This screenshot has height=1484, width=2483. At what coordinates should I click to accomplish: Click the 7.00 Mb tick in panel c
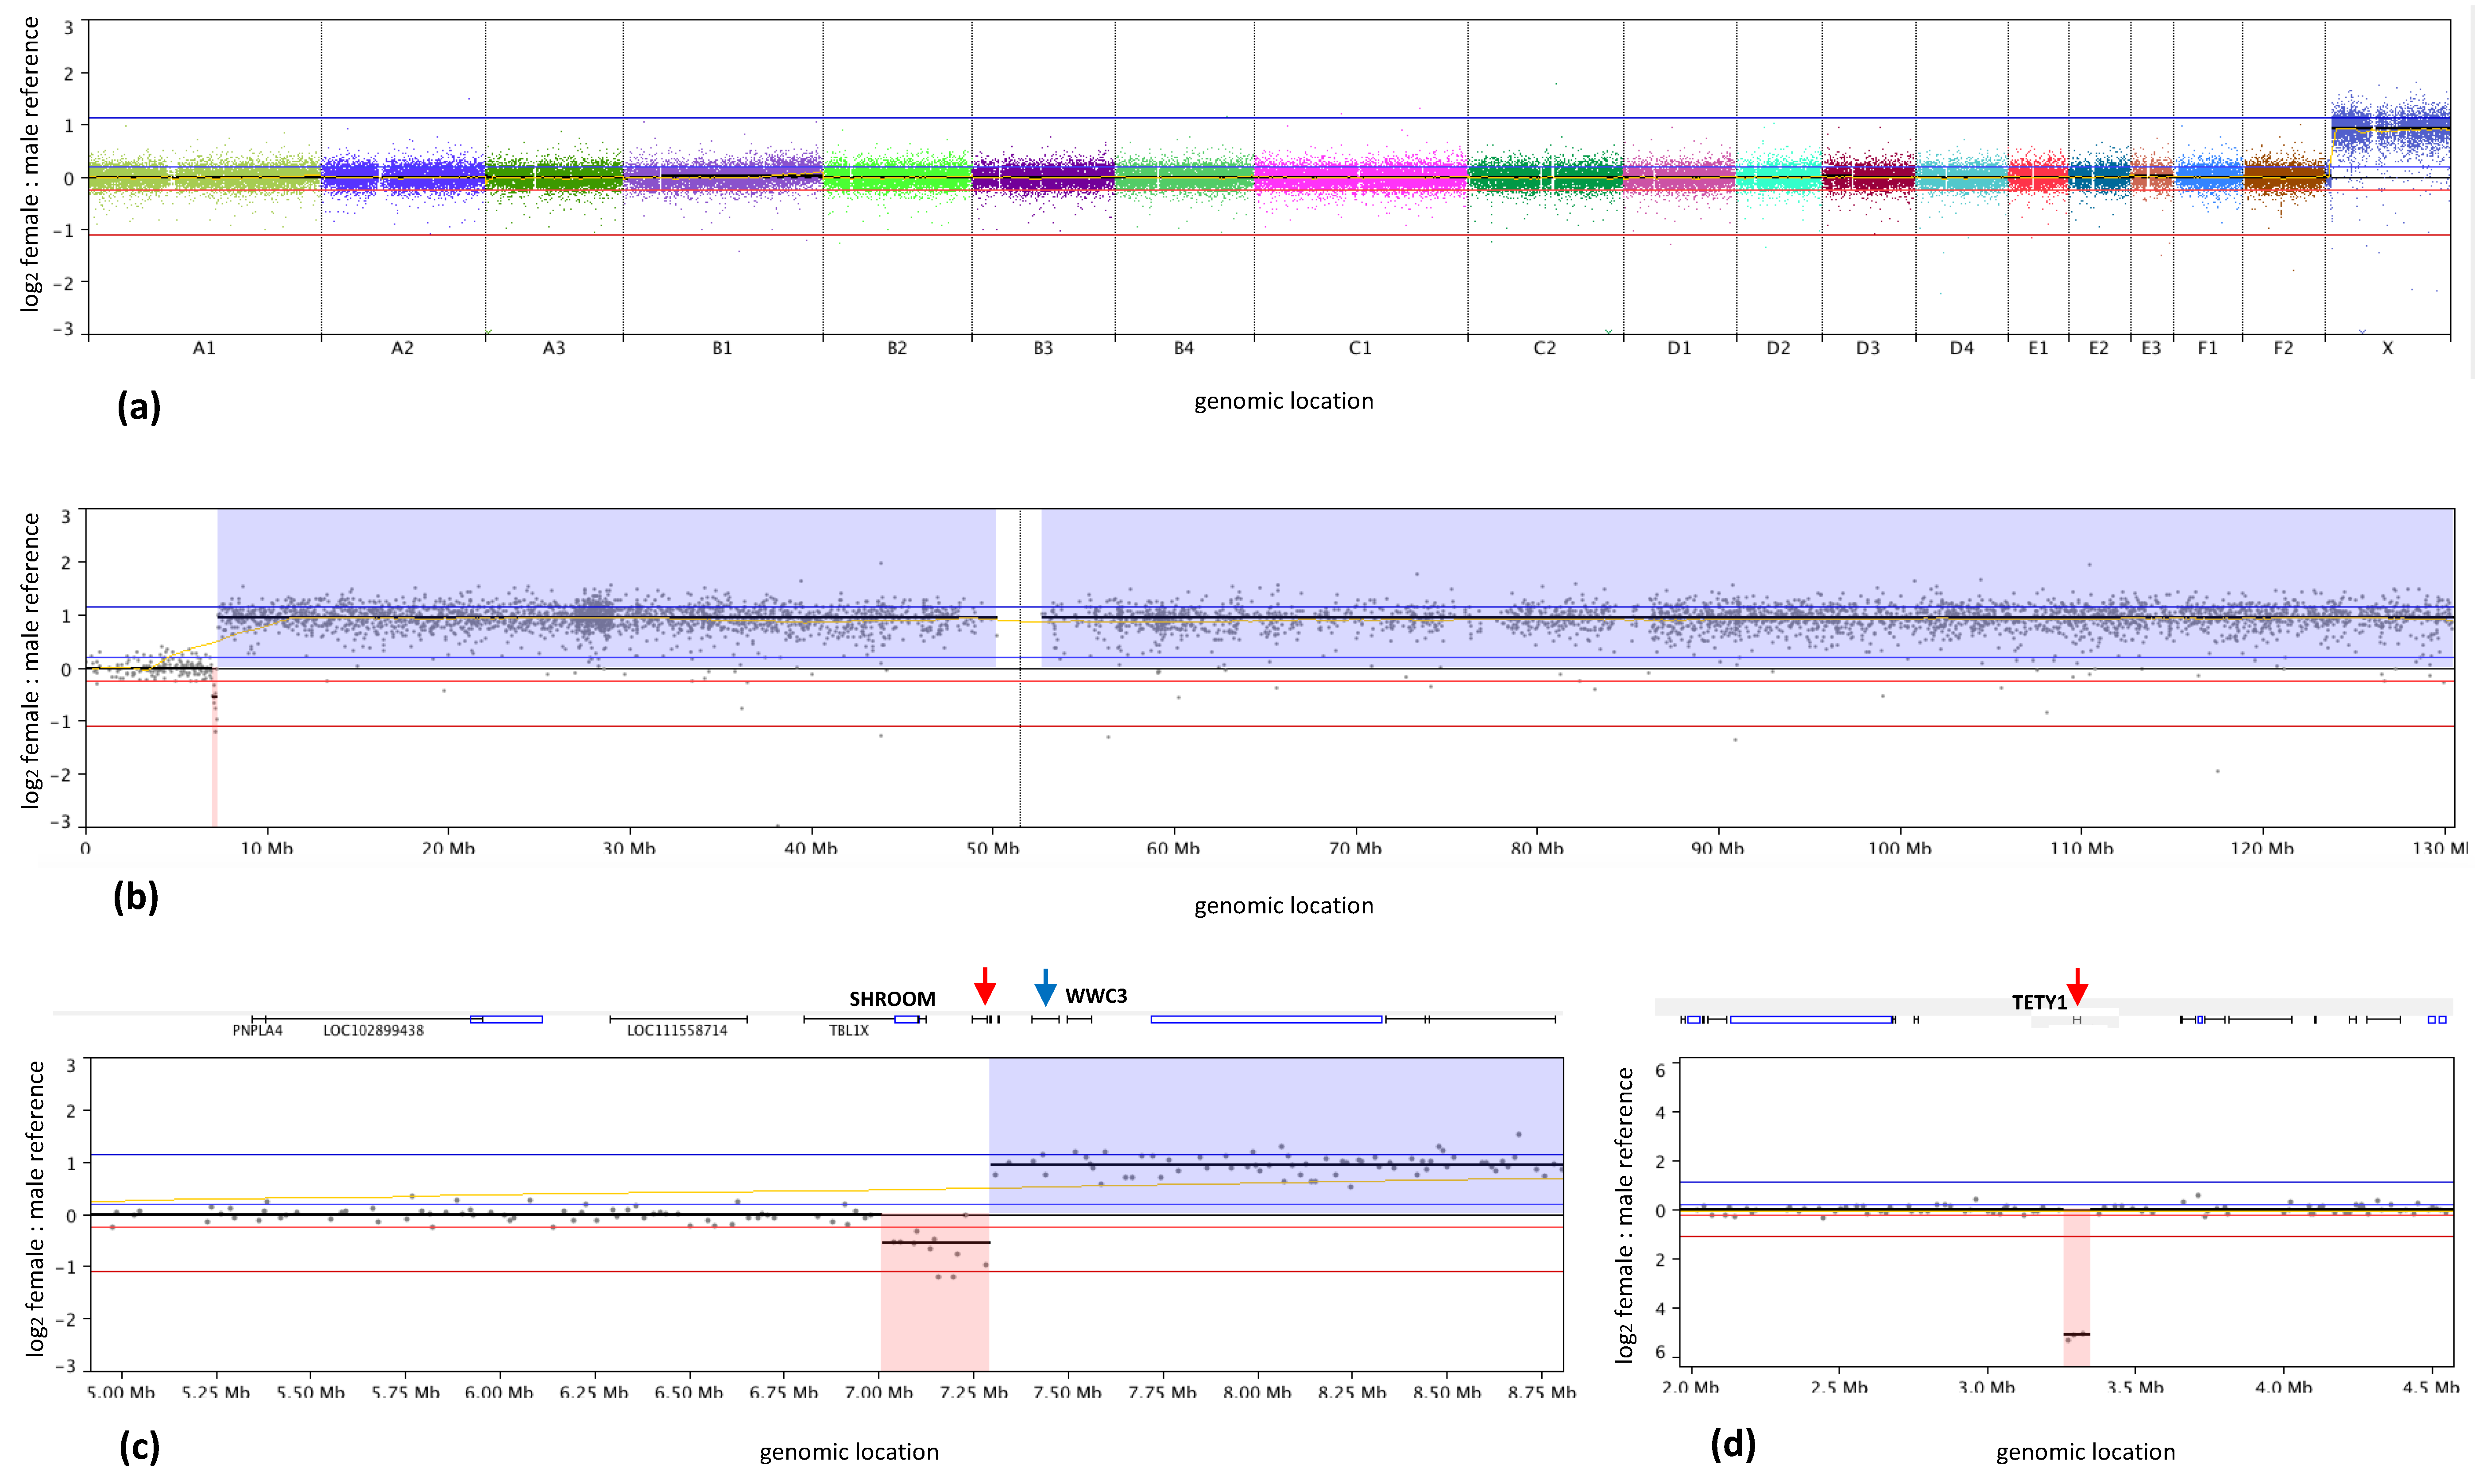879,1392
